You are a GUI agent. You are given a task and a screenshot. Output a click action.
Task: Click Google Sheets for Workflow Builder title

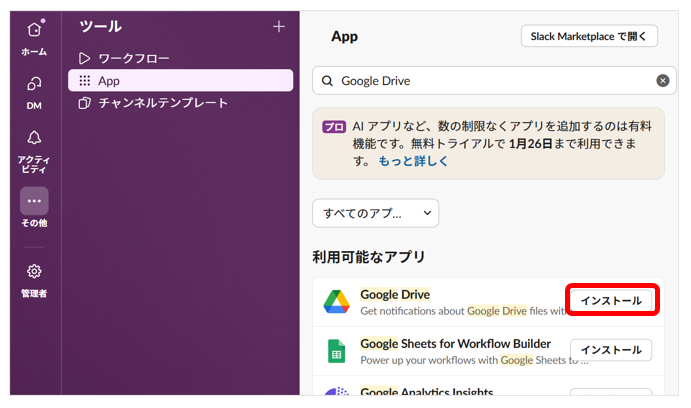(456, 344)
